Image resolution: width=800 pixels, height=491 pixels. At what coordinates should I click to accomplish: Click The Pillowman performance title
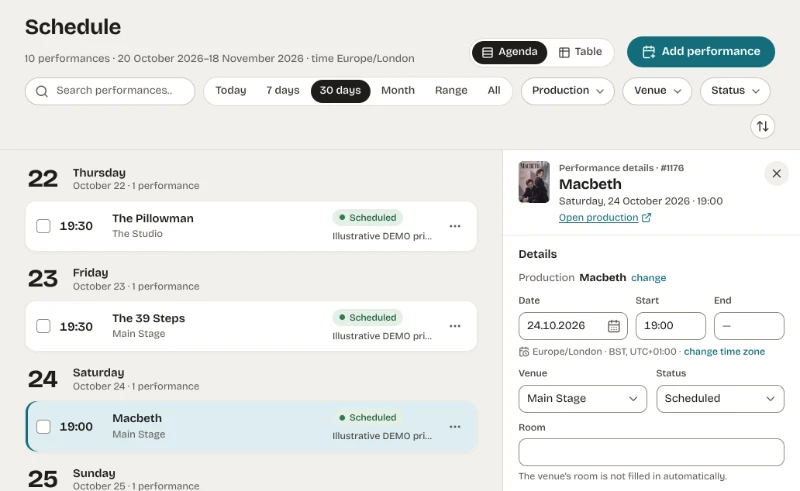point(153,218)
